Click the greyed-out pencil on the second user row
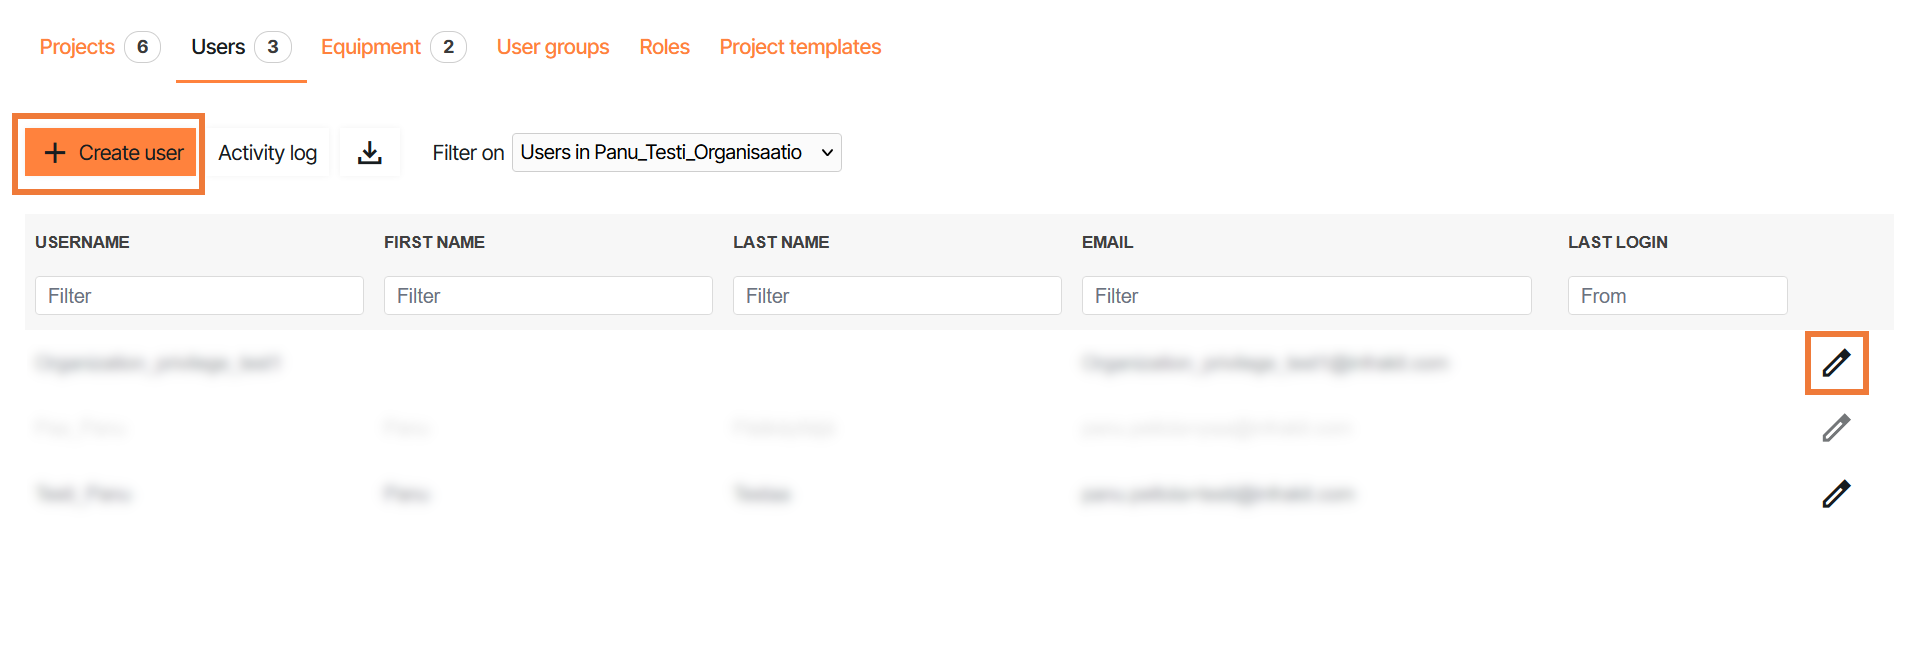This screenshot has height=666, width=1929. [x=1836, y=428]
